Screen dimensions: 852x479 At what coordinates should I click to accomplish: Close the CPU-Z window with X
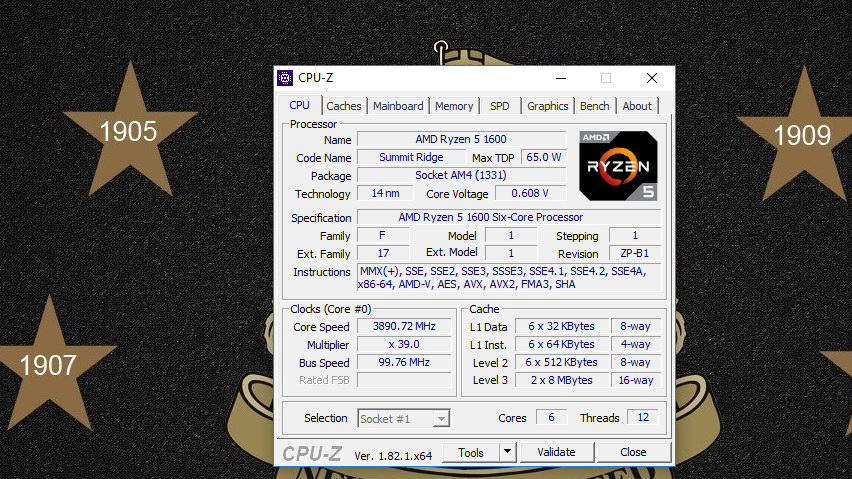coord(651,78)
